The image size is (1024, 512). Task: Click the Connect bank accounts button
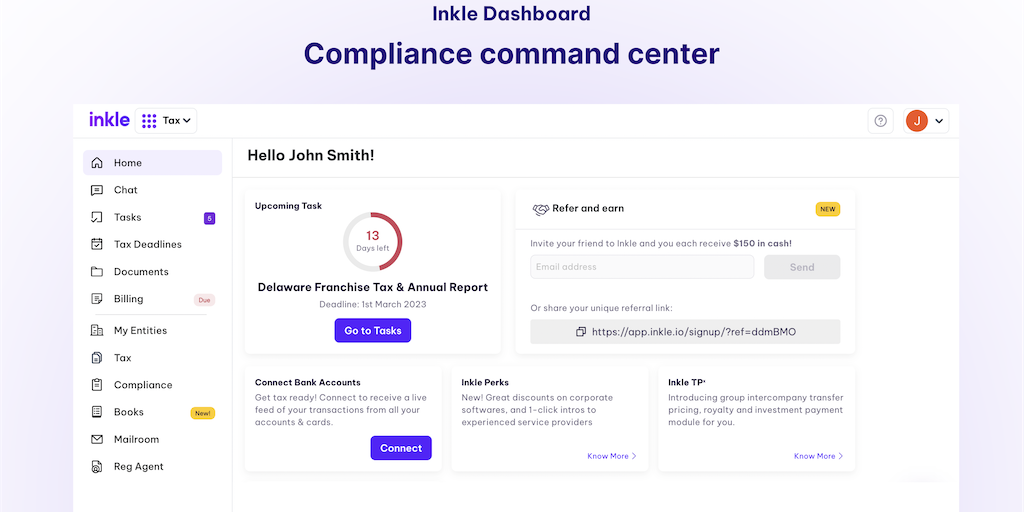(401, 448)
